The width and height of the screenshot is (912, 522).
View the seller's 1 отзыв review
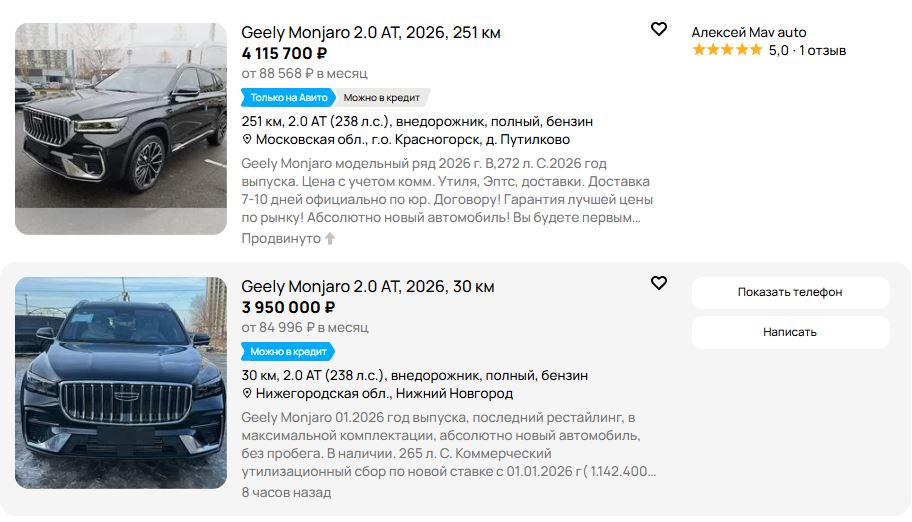coord(822,50)
